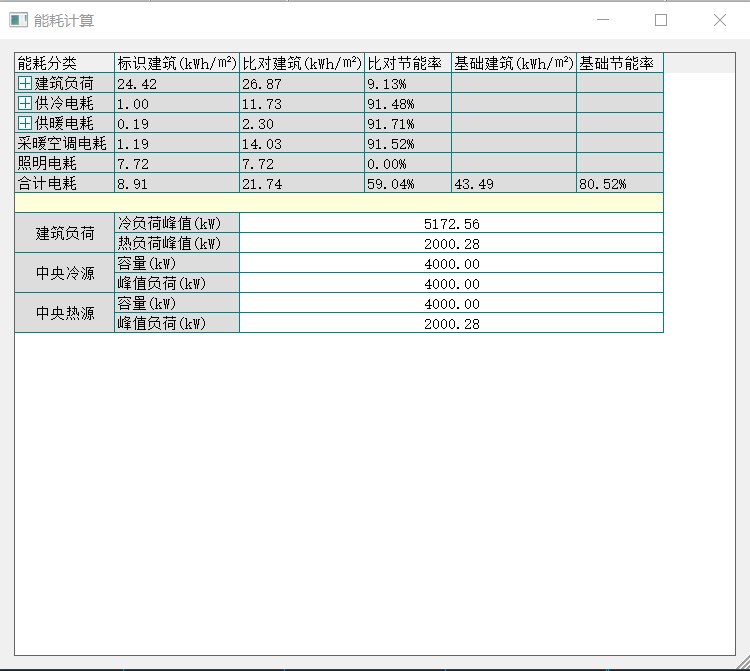Image resolution: width=750 pixels, height=671 pixels.
Task: Close the 能耗计算 window
Action: point(719,20)
